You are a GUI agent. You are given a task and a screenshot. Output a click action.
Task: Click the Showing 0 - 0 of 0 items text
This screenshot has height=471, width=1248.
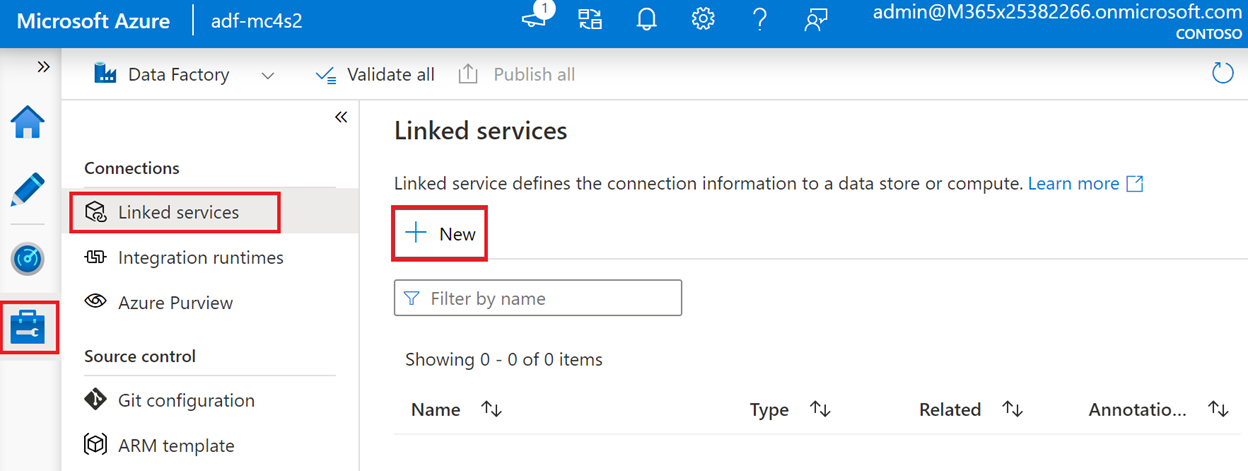coord(504,359)
